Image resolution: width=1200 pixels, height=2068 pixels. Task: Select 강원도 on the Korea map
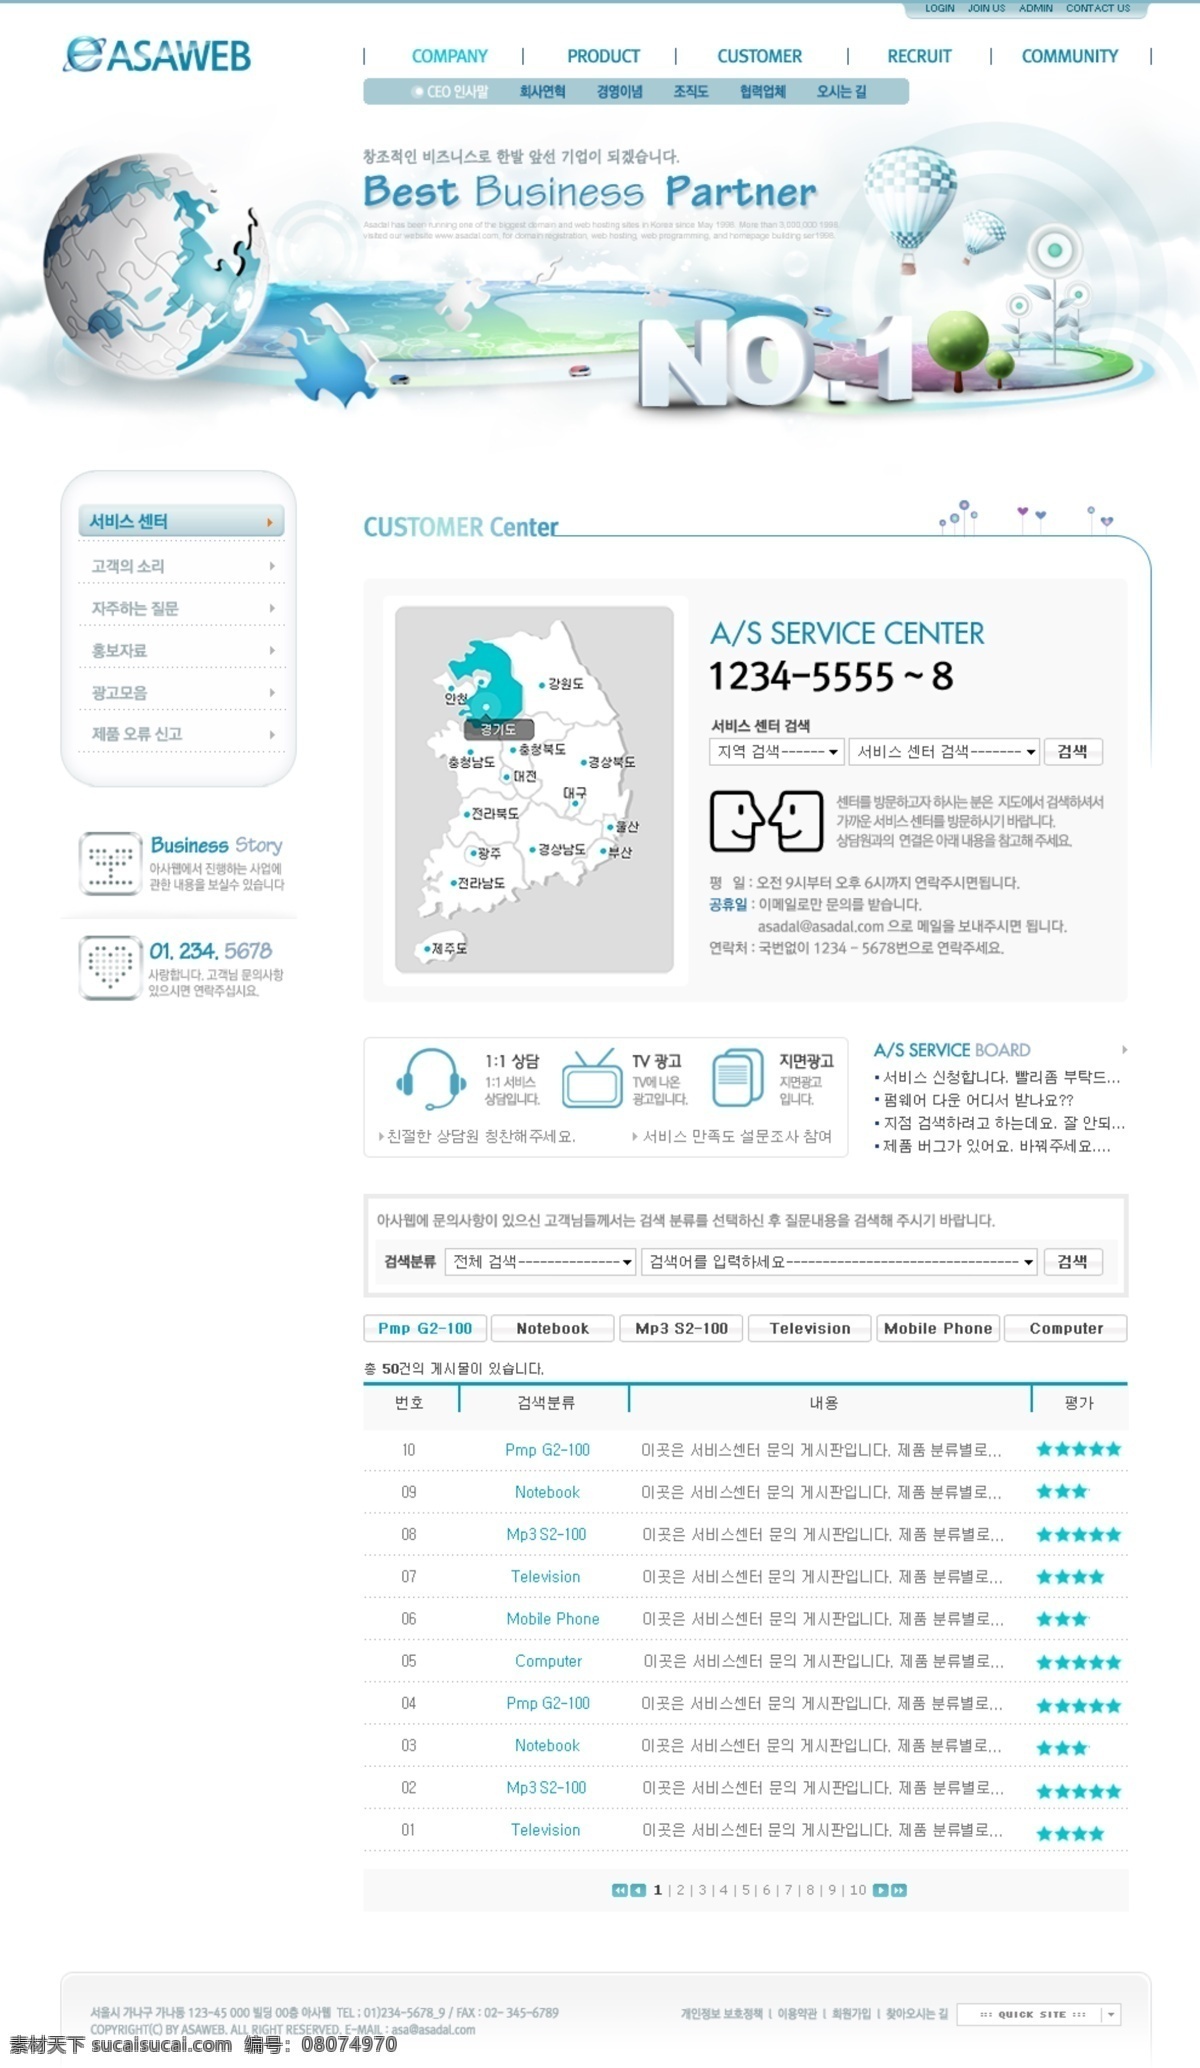tap(561, 684)
